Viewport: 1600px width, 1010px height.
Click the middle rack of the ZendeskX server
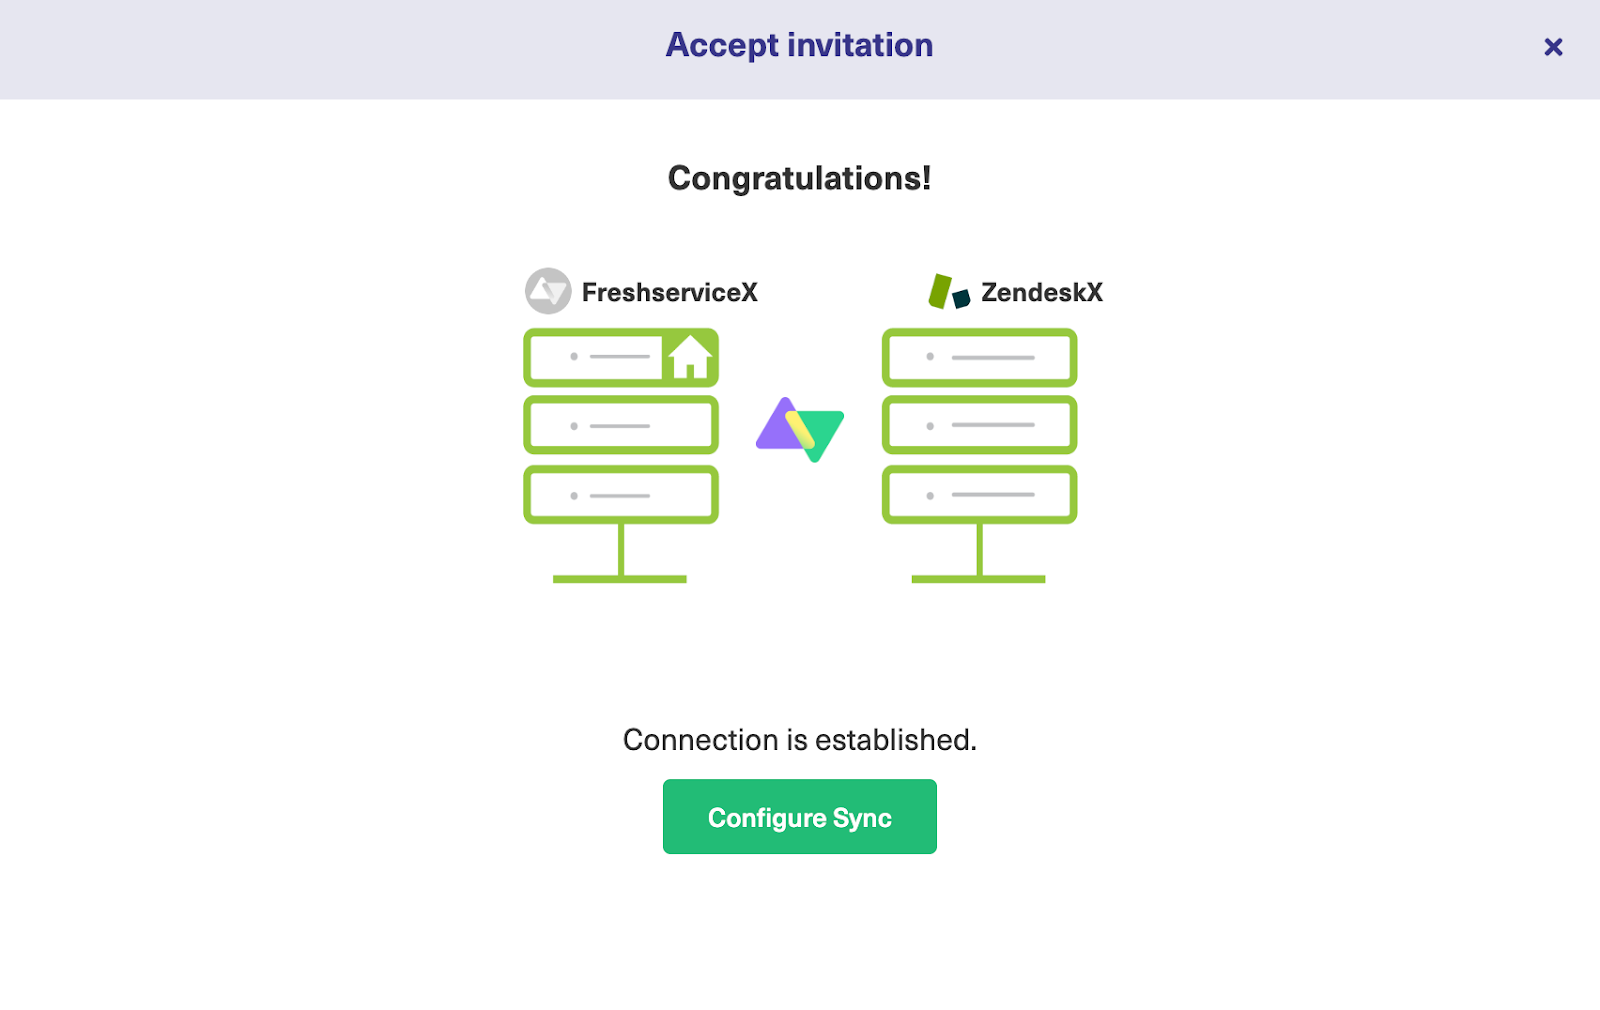(979, 425)
